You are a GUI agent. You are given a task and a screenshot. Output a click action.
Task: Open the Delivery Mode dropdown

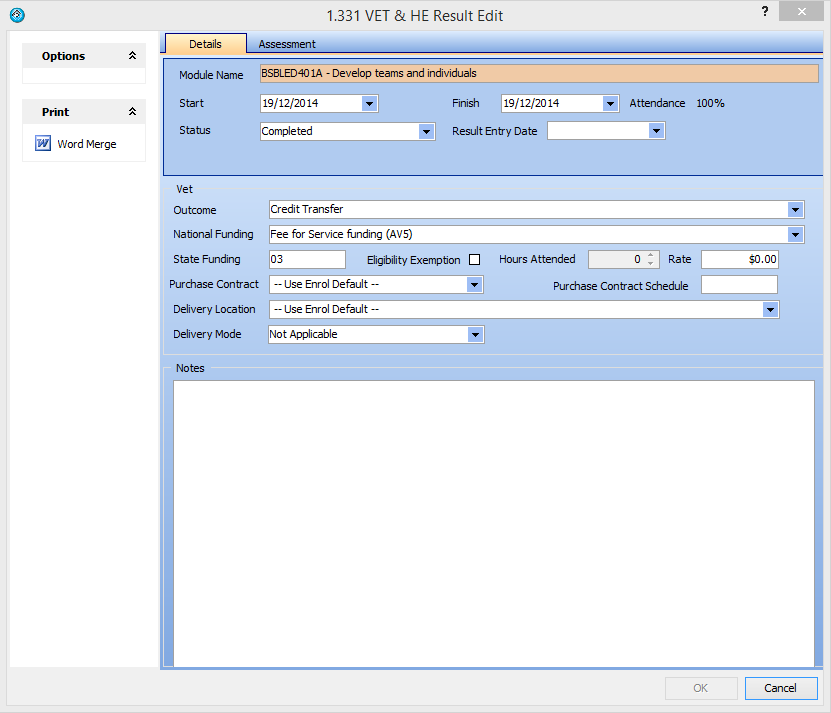(475, 335)
